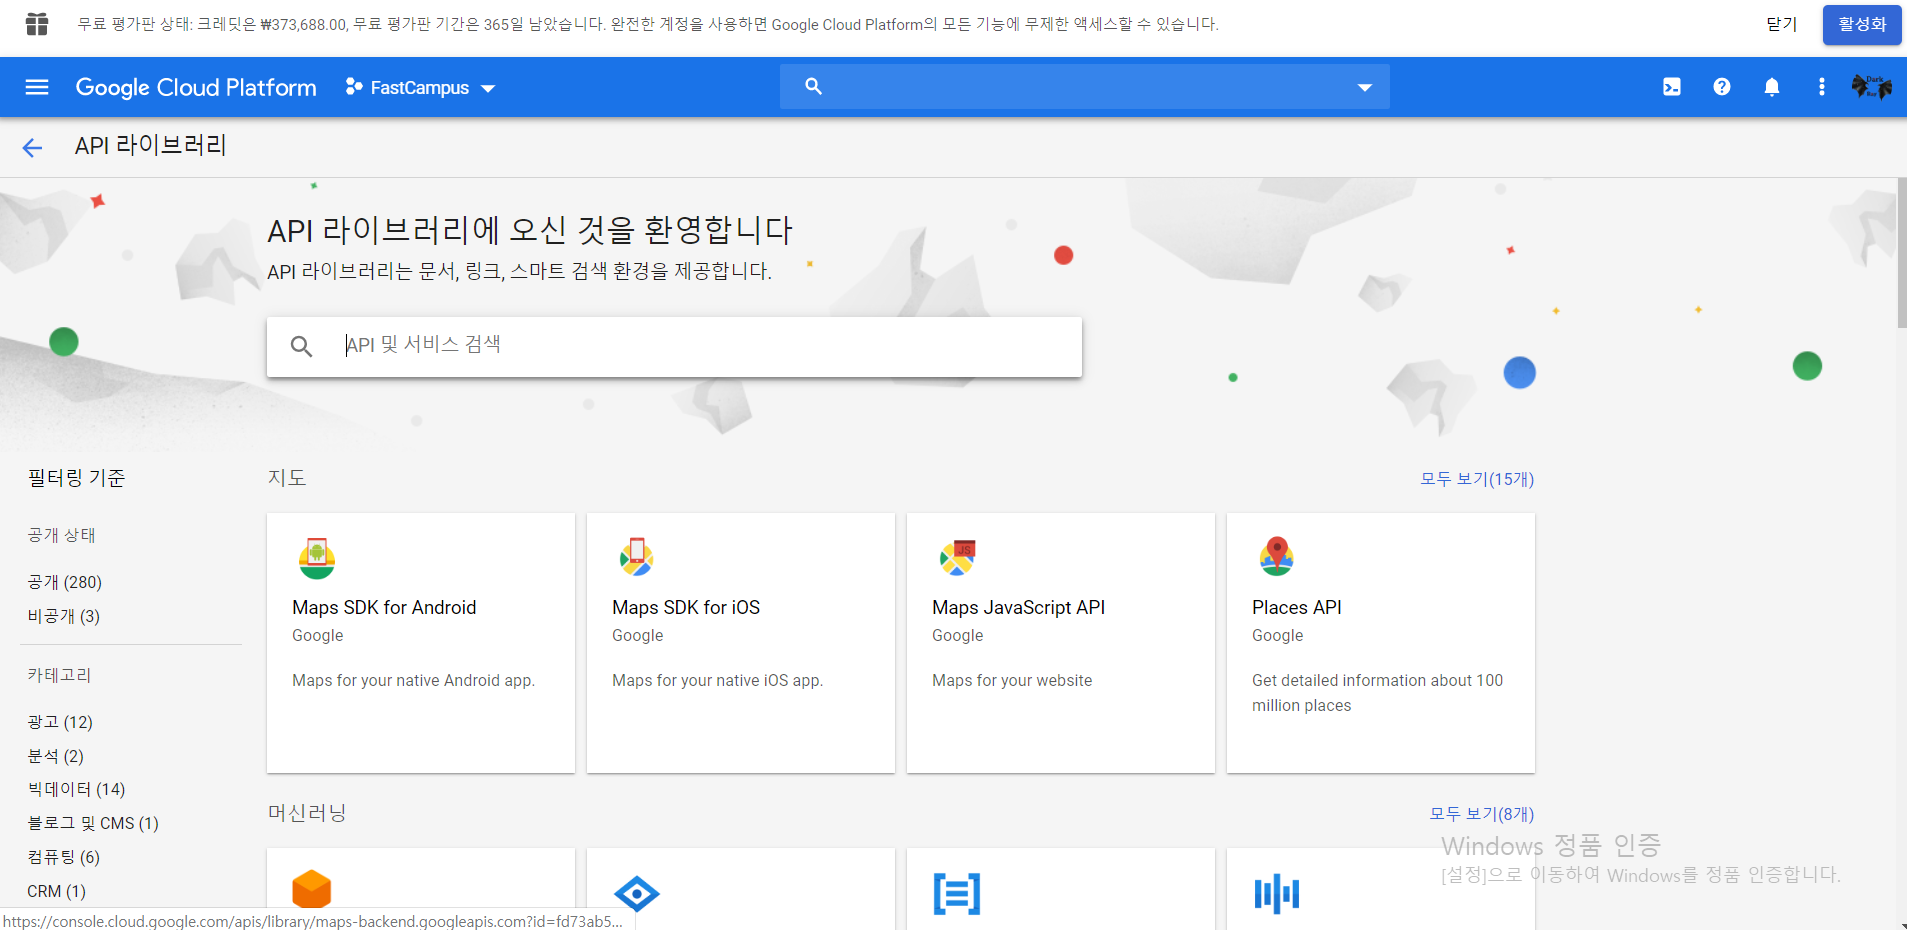
Task: Open 모두 보기(8개) for machine learning
Action: (1482, 814)
